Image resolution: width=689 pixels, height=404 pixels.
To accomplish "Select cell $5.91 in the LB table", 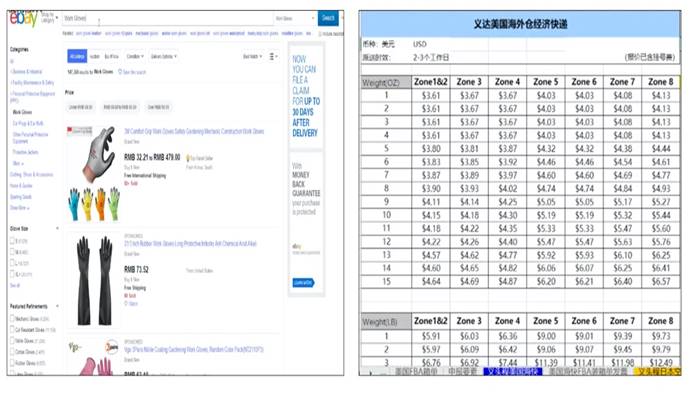I will click(431, 336).
